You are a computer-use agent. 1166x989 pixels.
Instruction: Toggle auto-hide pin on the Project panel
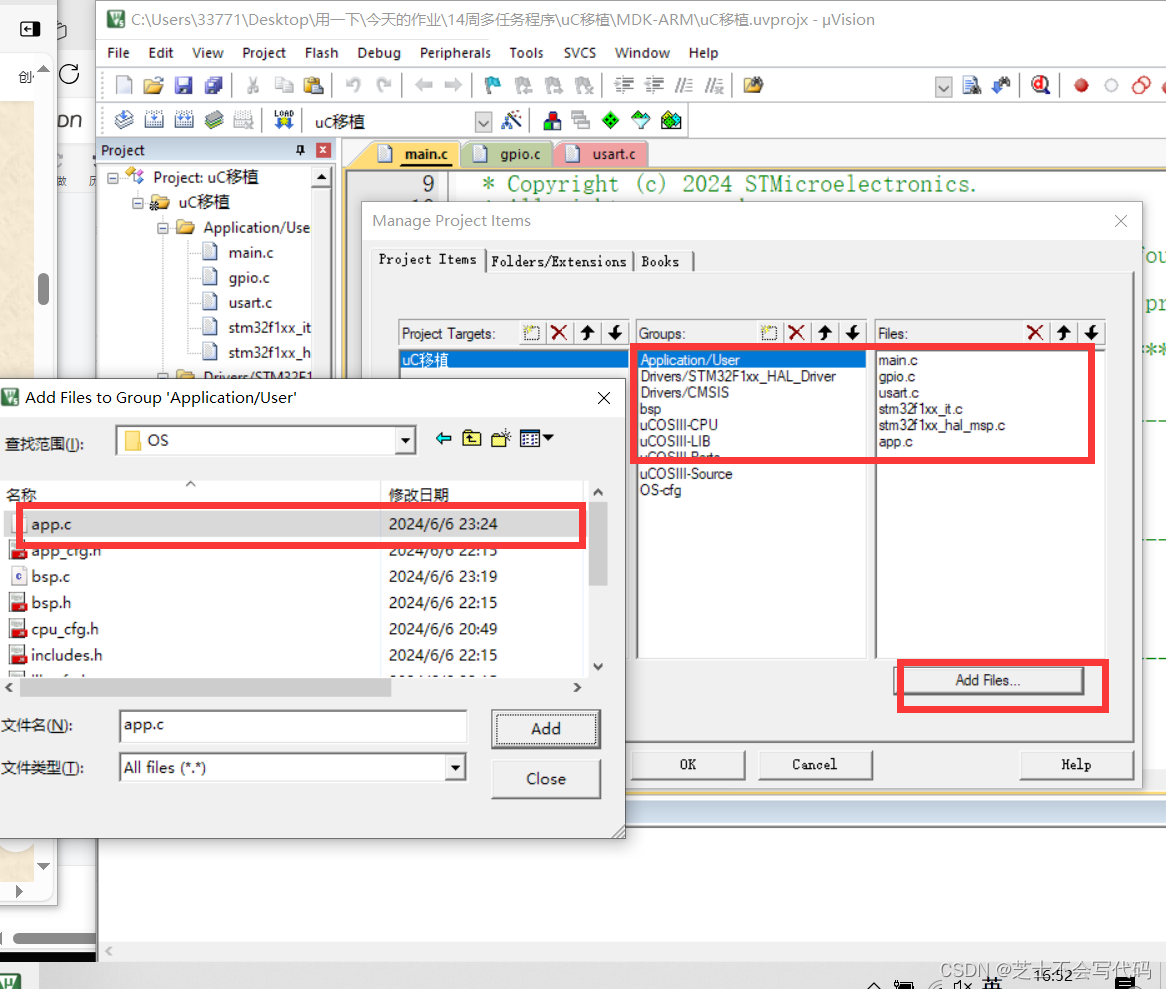[300, 149]
